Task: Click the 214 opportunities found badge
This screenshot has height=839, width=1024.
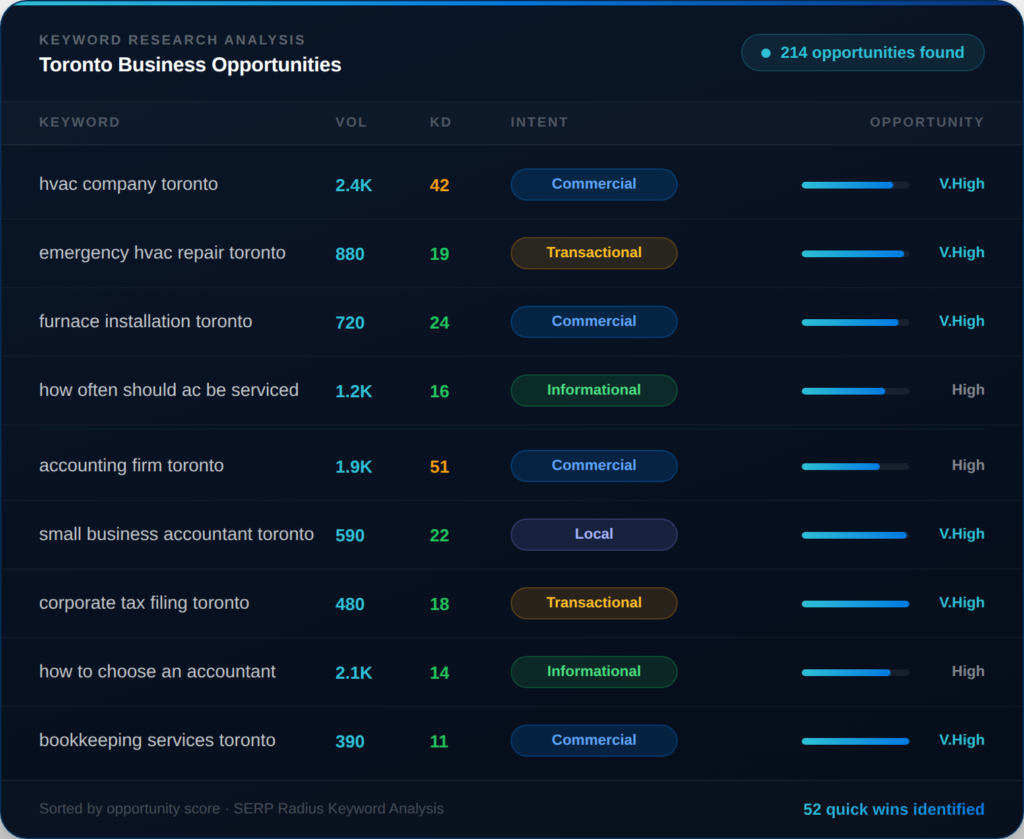Action: [862, 52]
